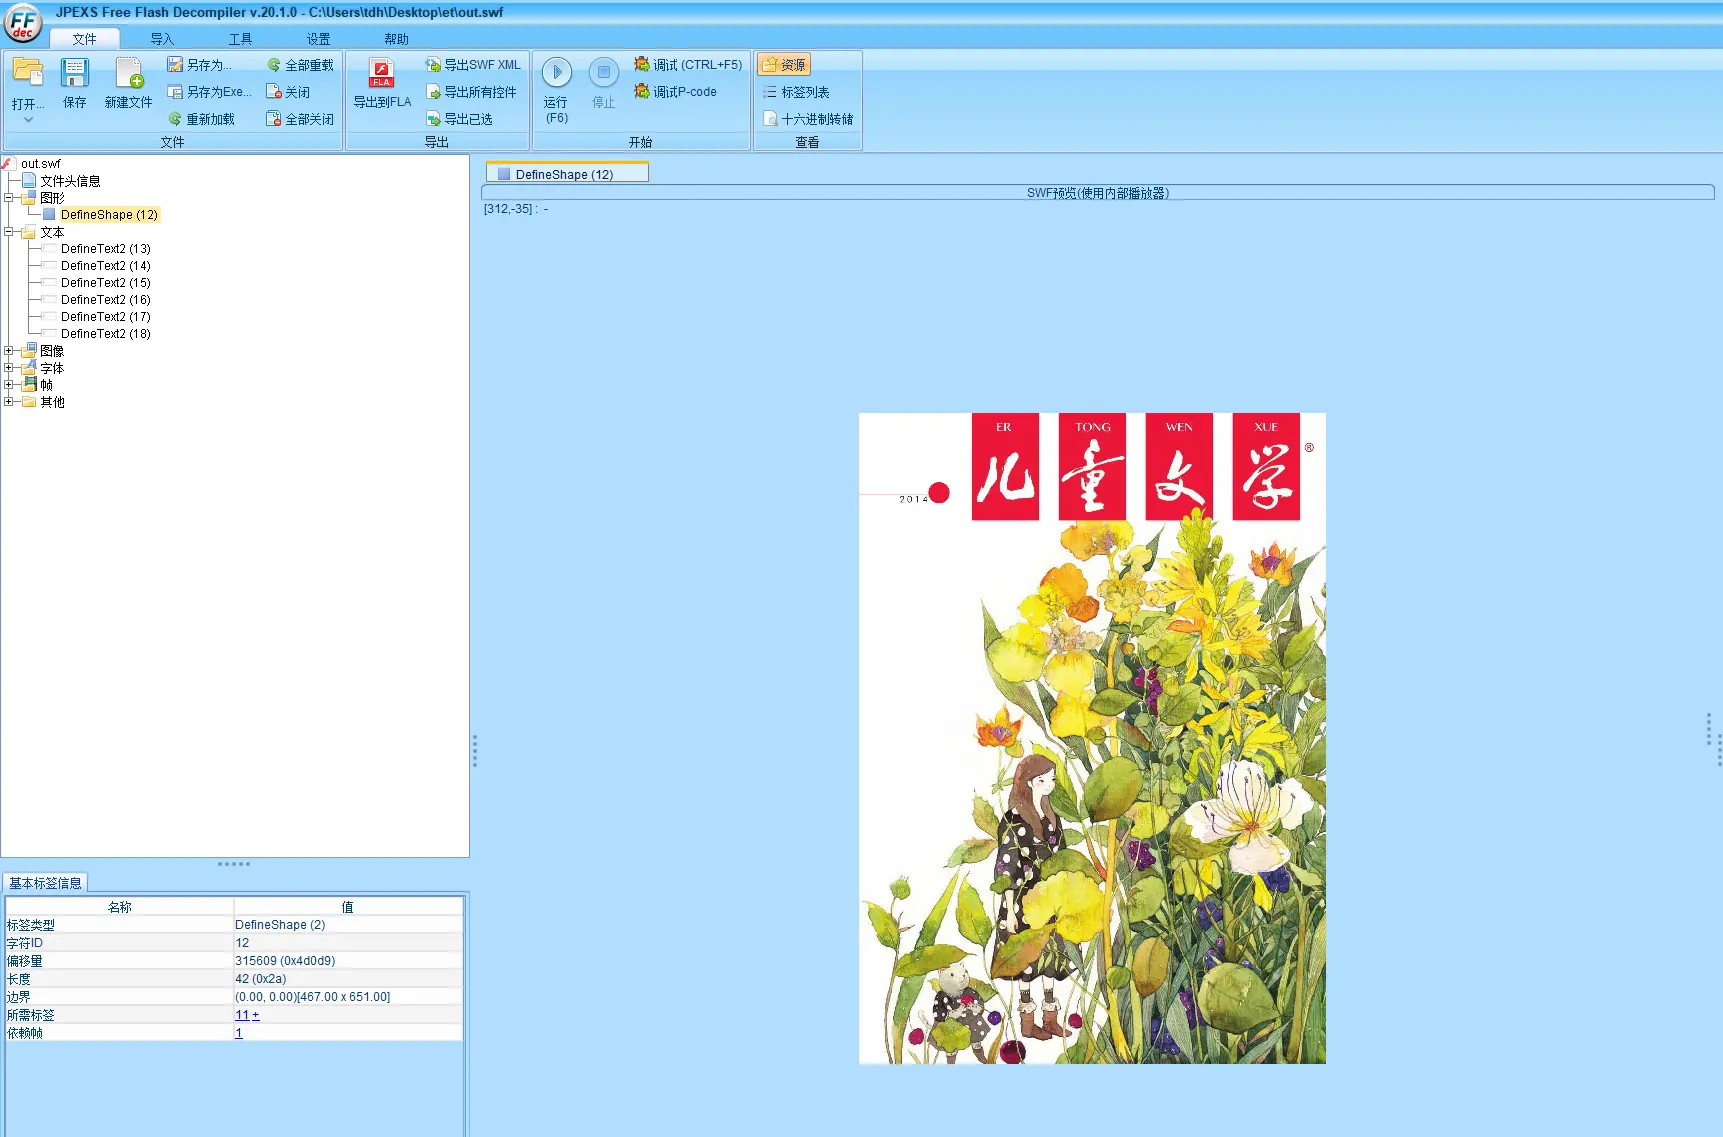This screenshot has height=1137, width=1723.
Task: Select DefineText2 (18)
Action: click(x=105, y=334)
